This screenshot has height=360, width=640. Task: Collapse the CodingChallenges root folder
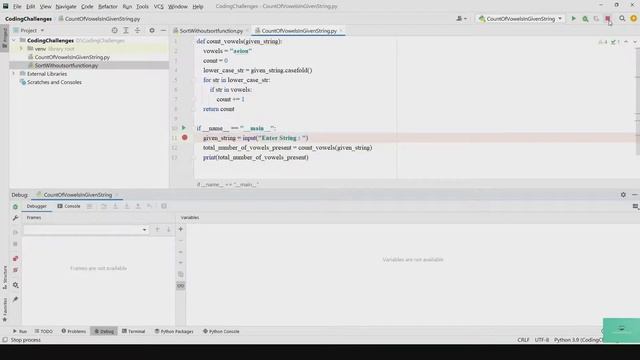(14, 40)
